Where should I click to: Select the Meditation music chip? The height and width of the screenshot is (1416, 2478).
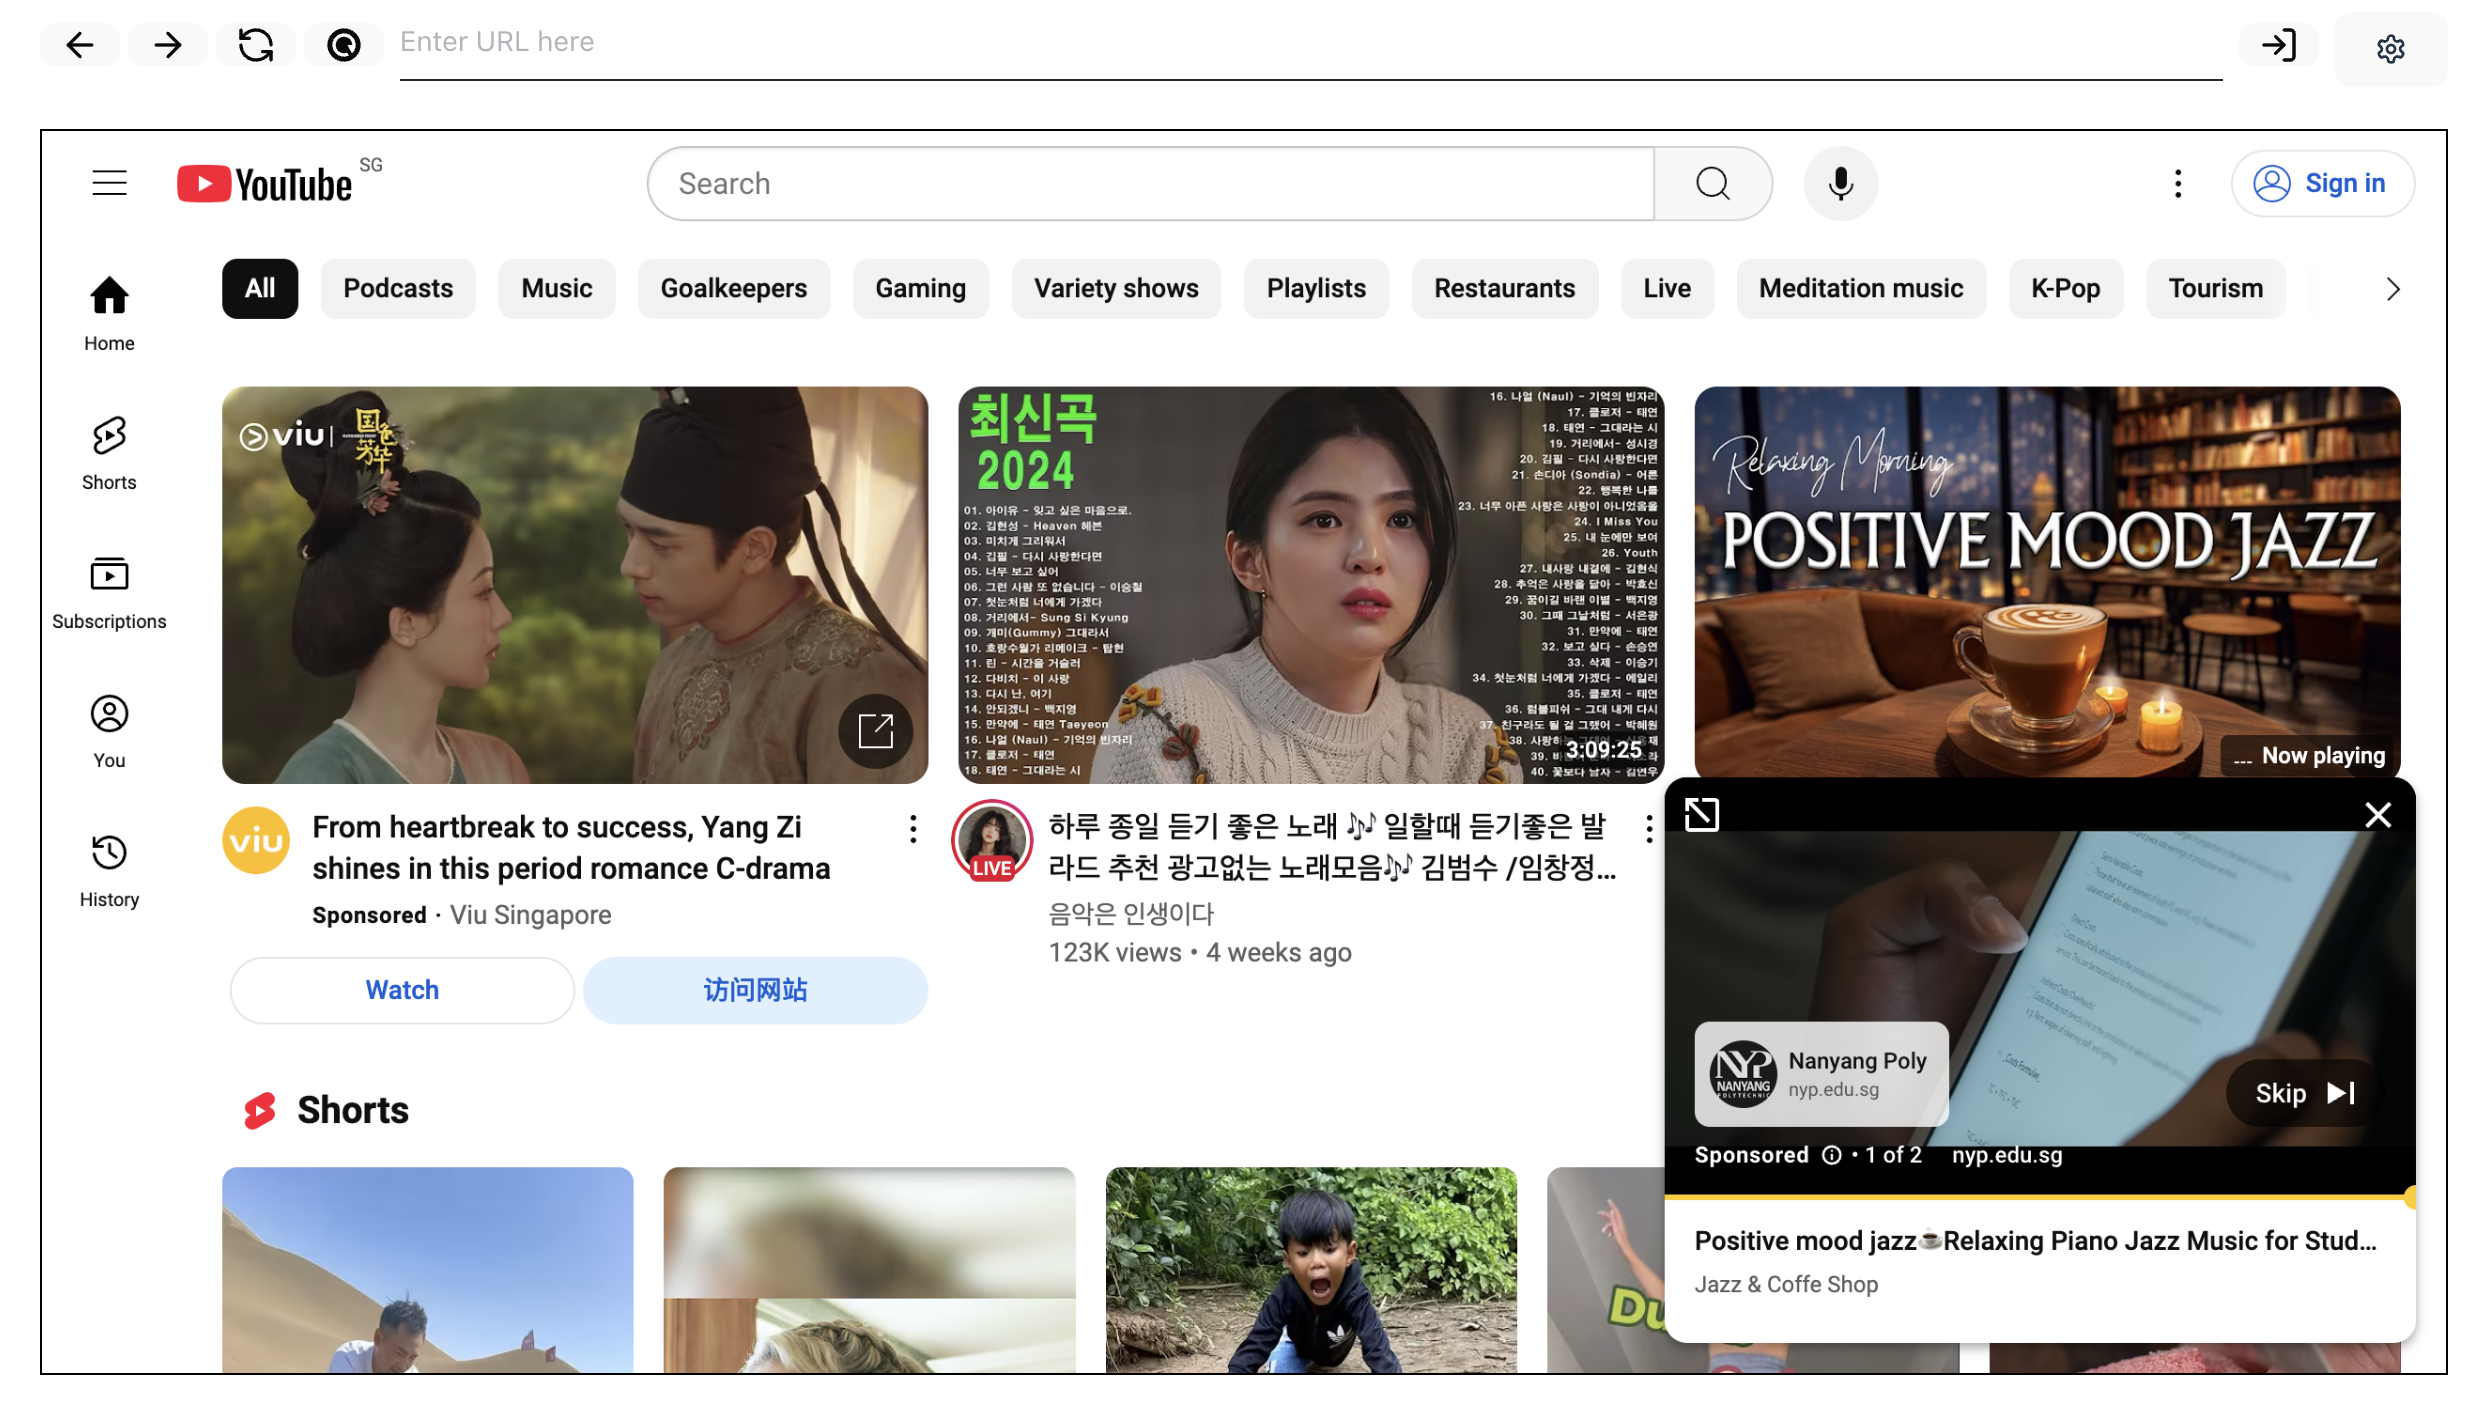tap(1860, 289)
